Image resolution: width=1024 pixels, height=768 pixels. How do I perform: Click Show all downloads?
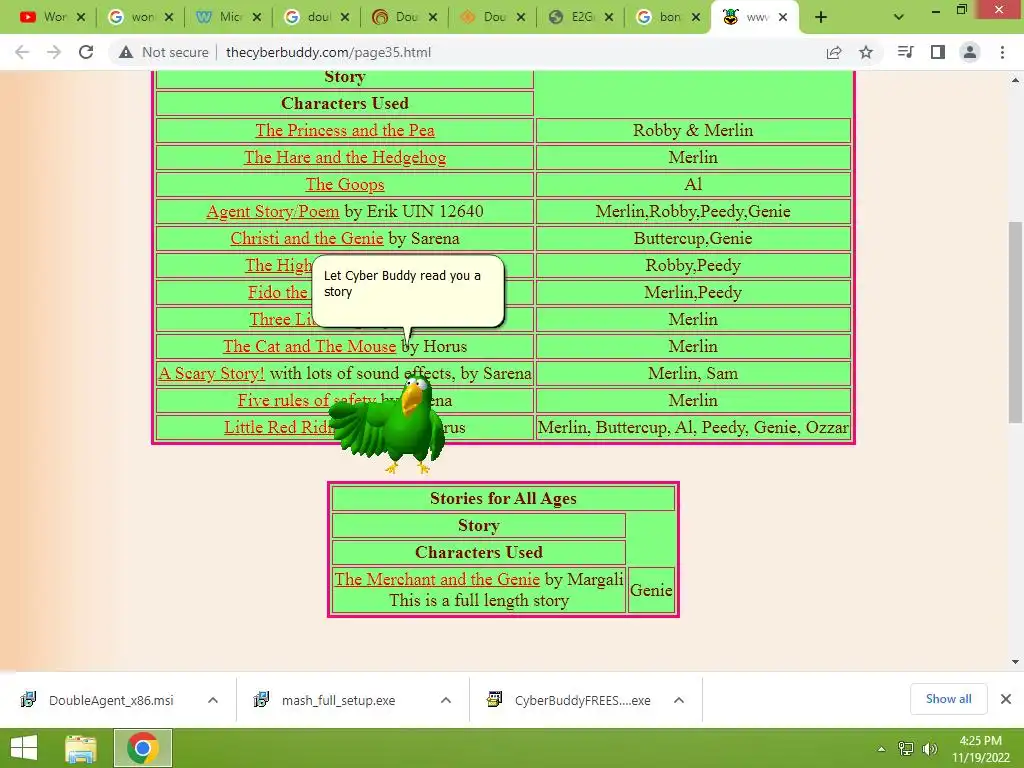pos(948,699)
